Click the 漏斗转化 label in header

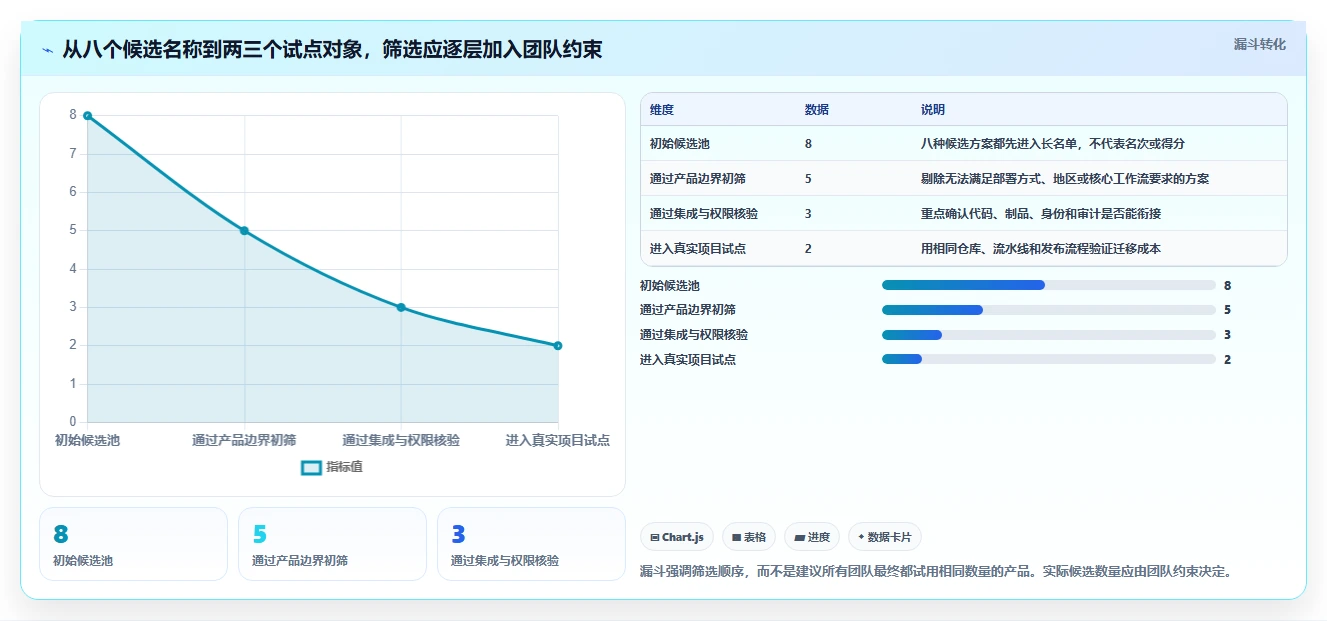tap(1259, 44)
